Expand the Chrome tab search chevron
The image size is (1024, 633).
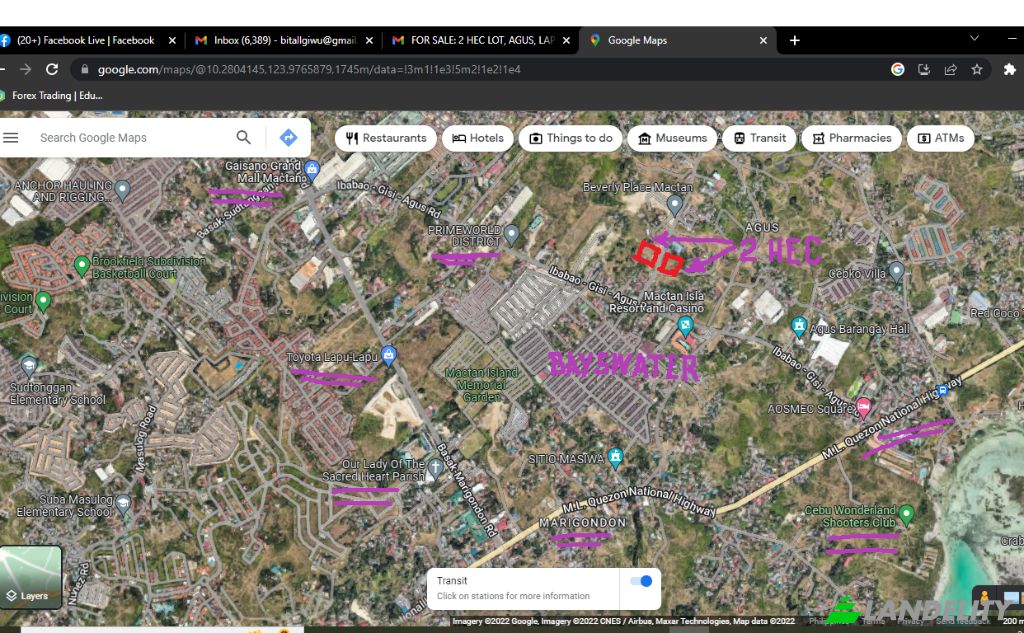click(974, 39)
